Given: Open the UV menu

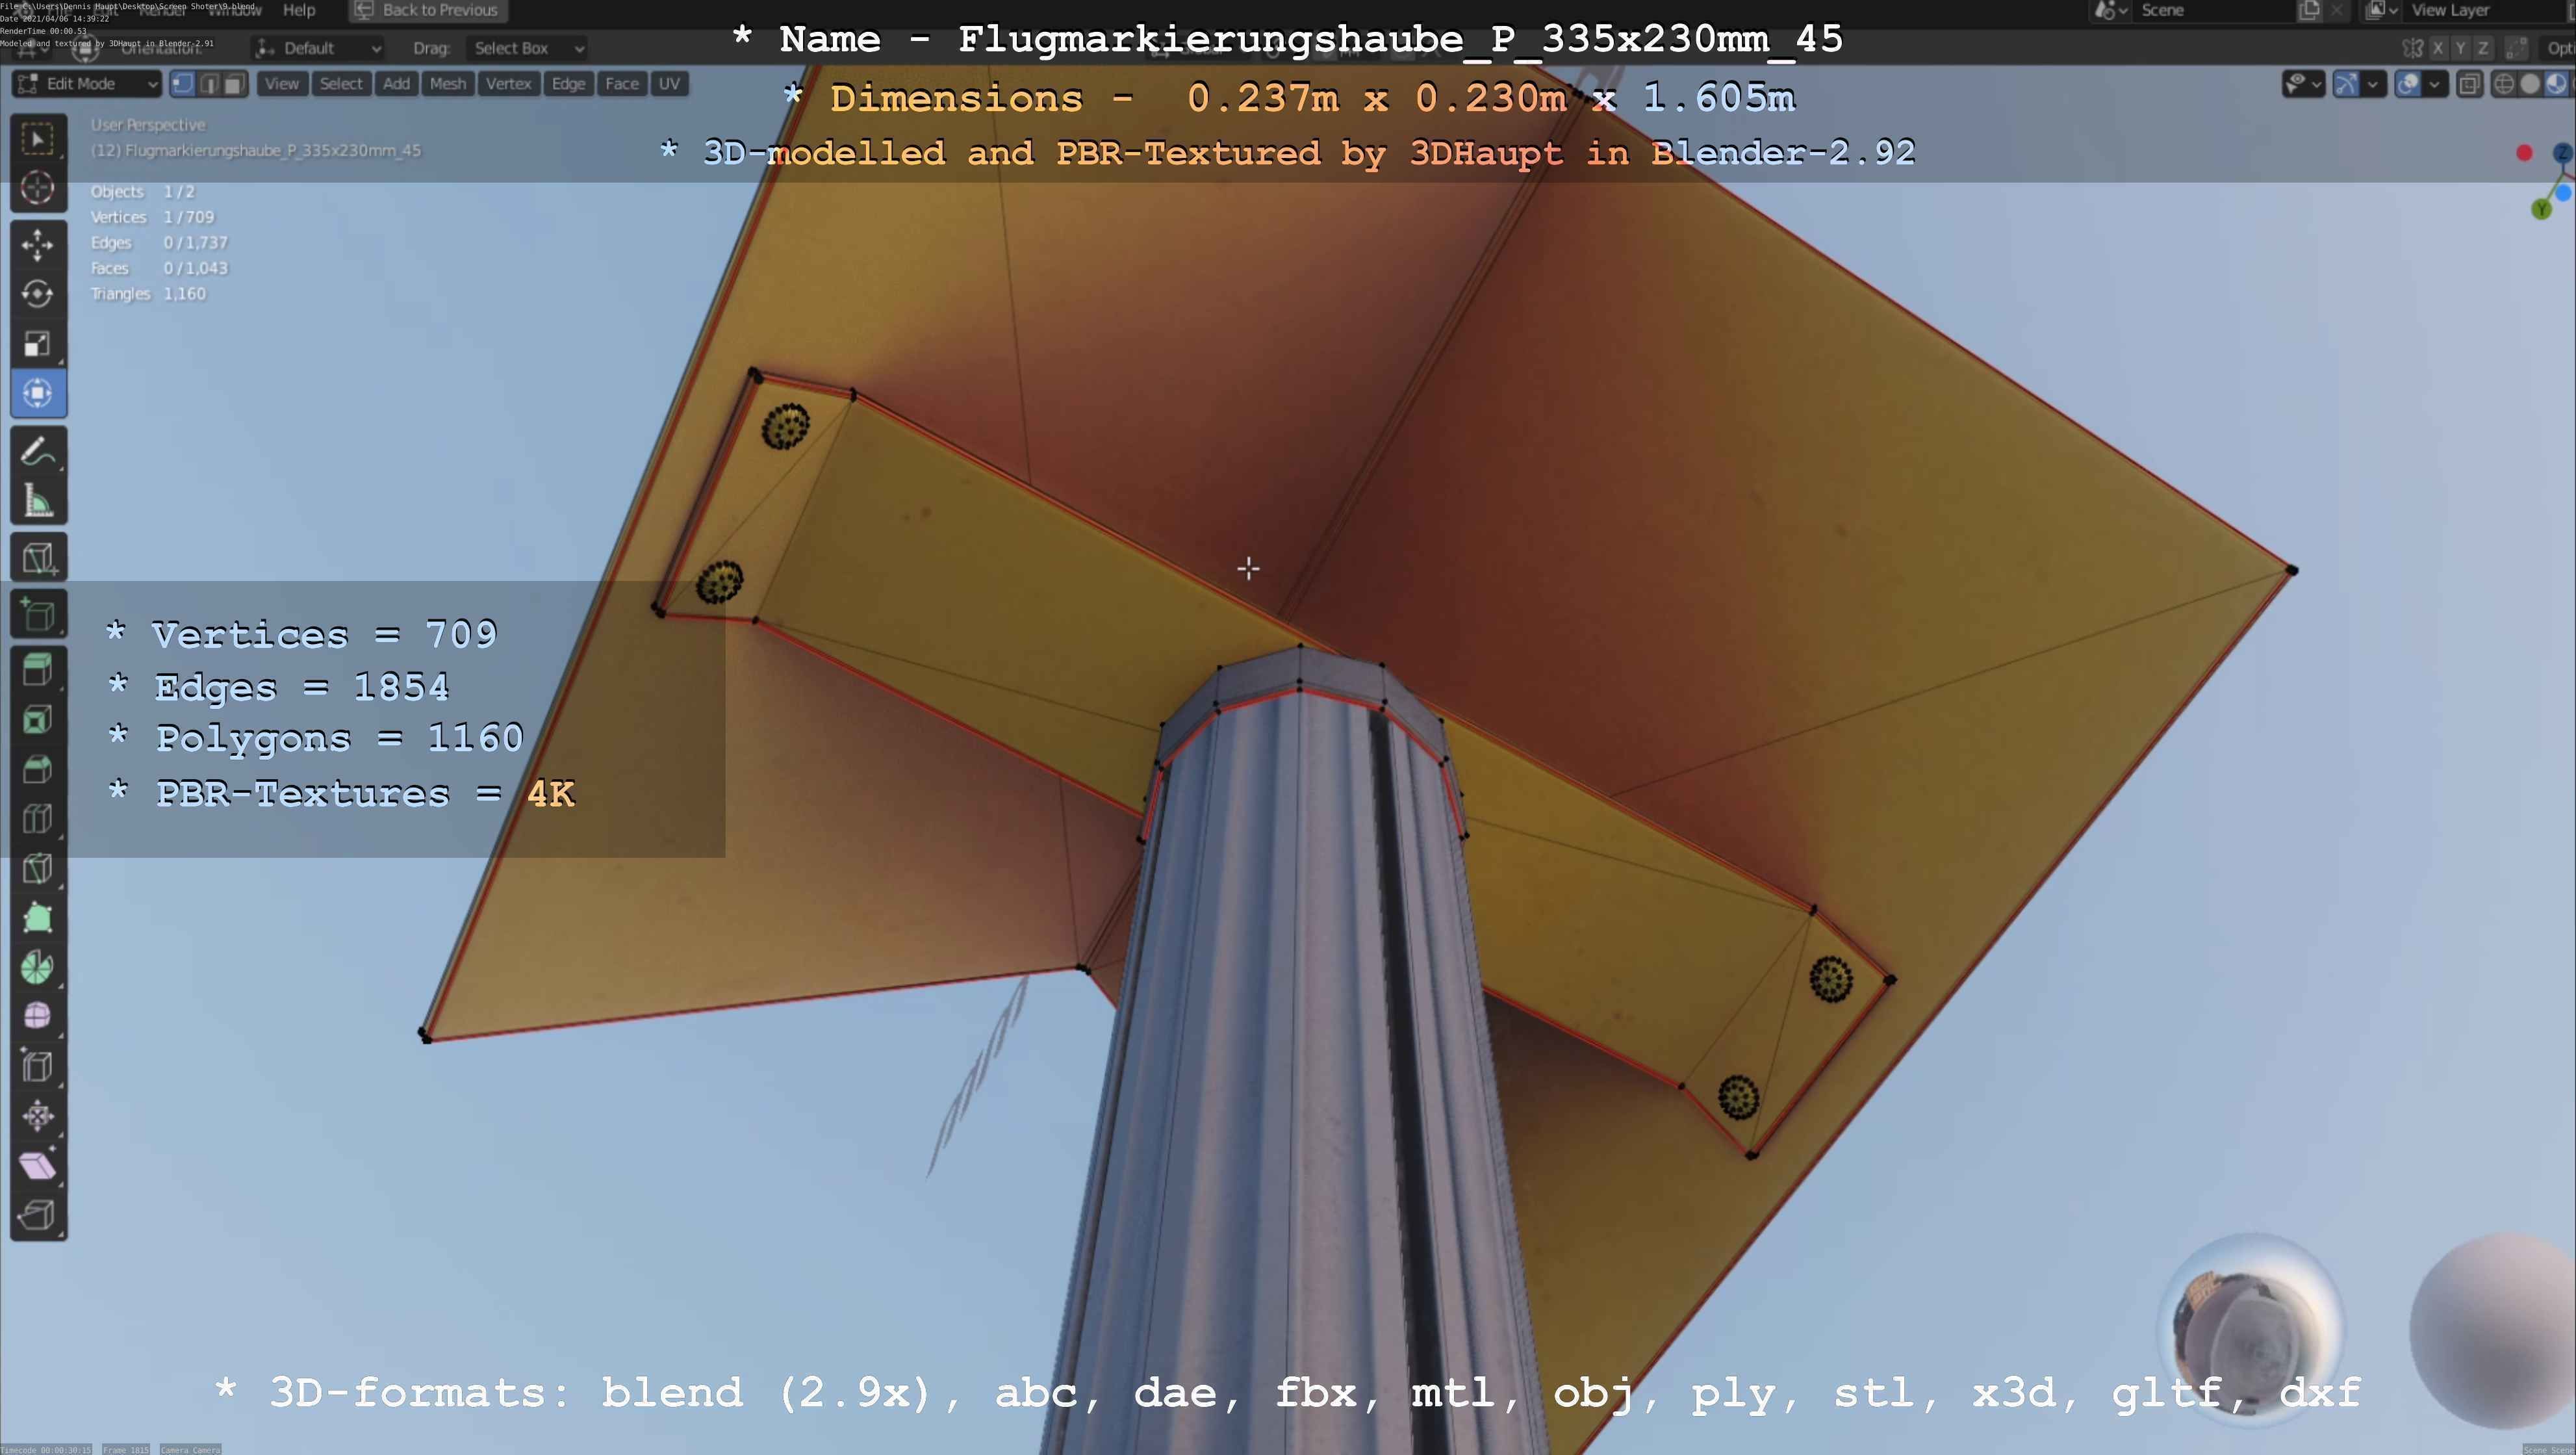Looking at the screenshot, I should click(x=669, y=84).
